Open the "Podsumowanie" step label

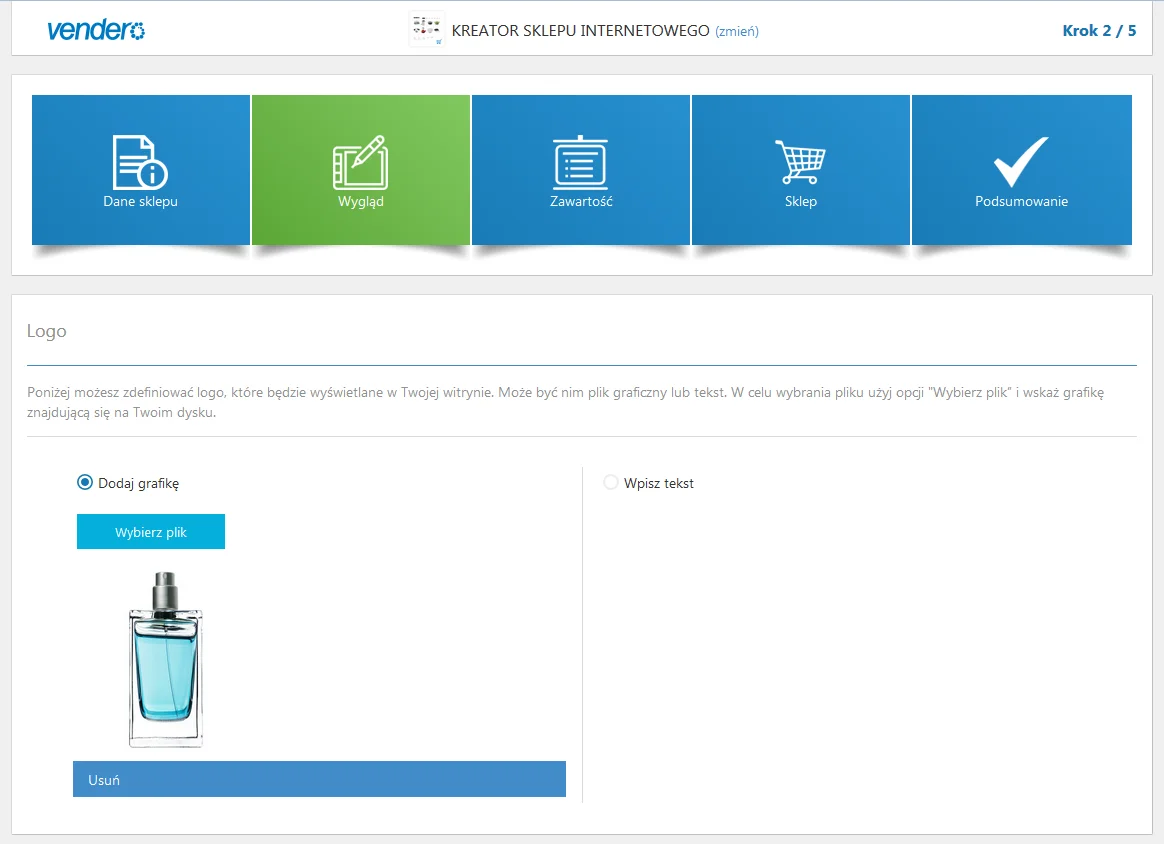click(x=1021, y=202)
